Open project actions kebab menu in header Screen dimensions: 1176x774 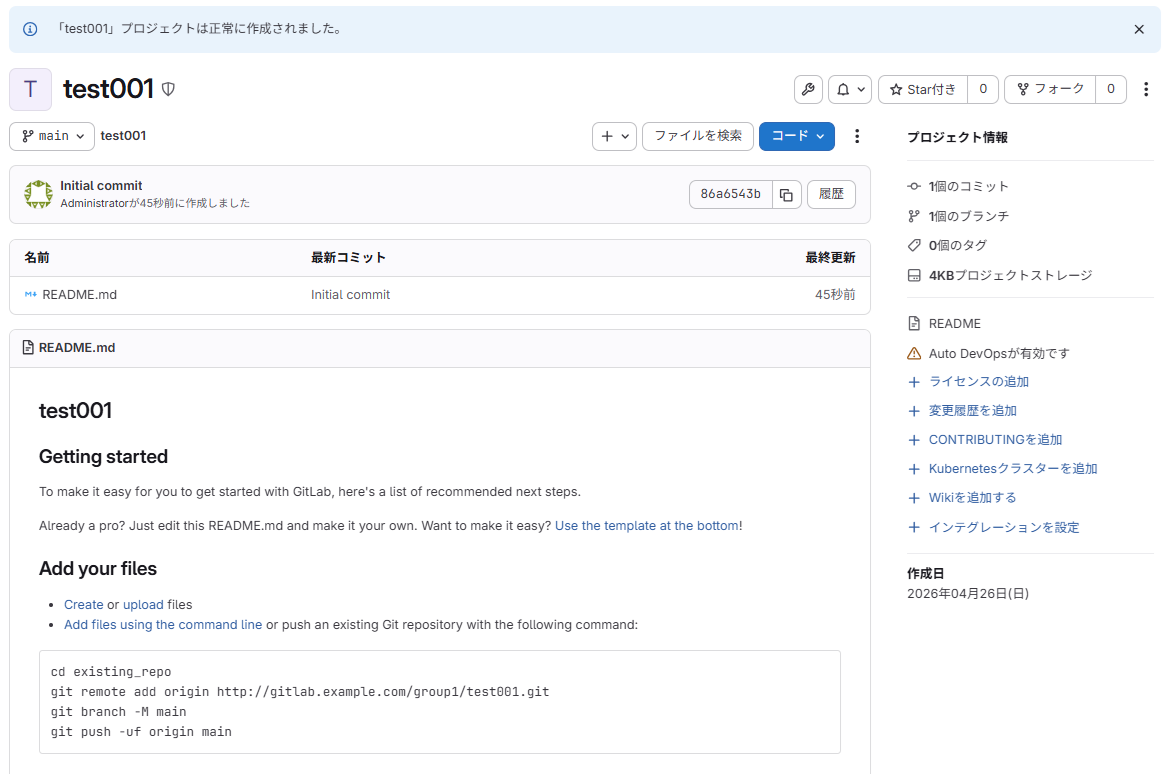point(1146,90)
